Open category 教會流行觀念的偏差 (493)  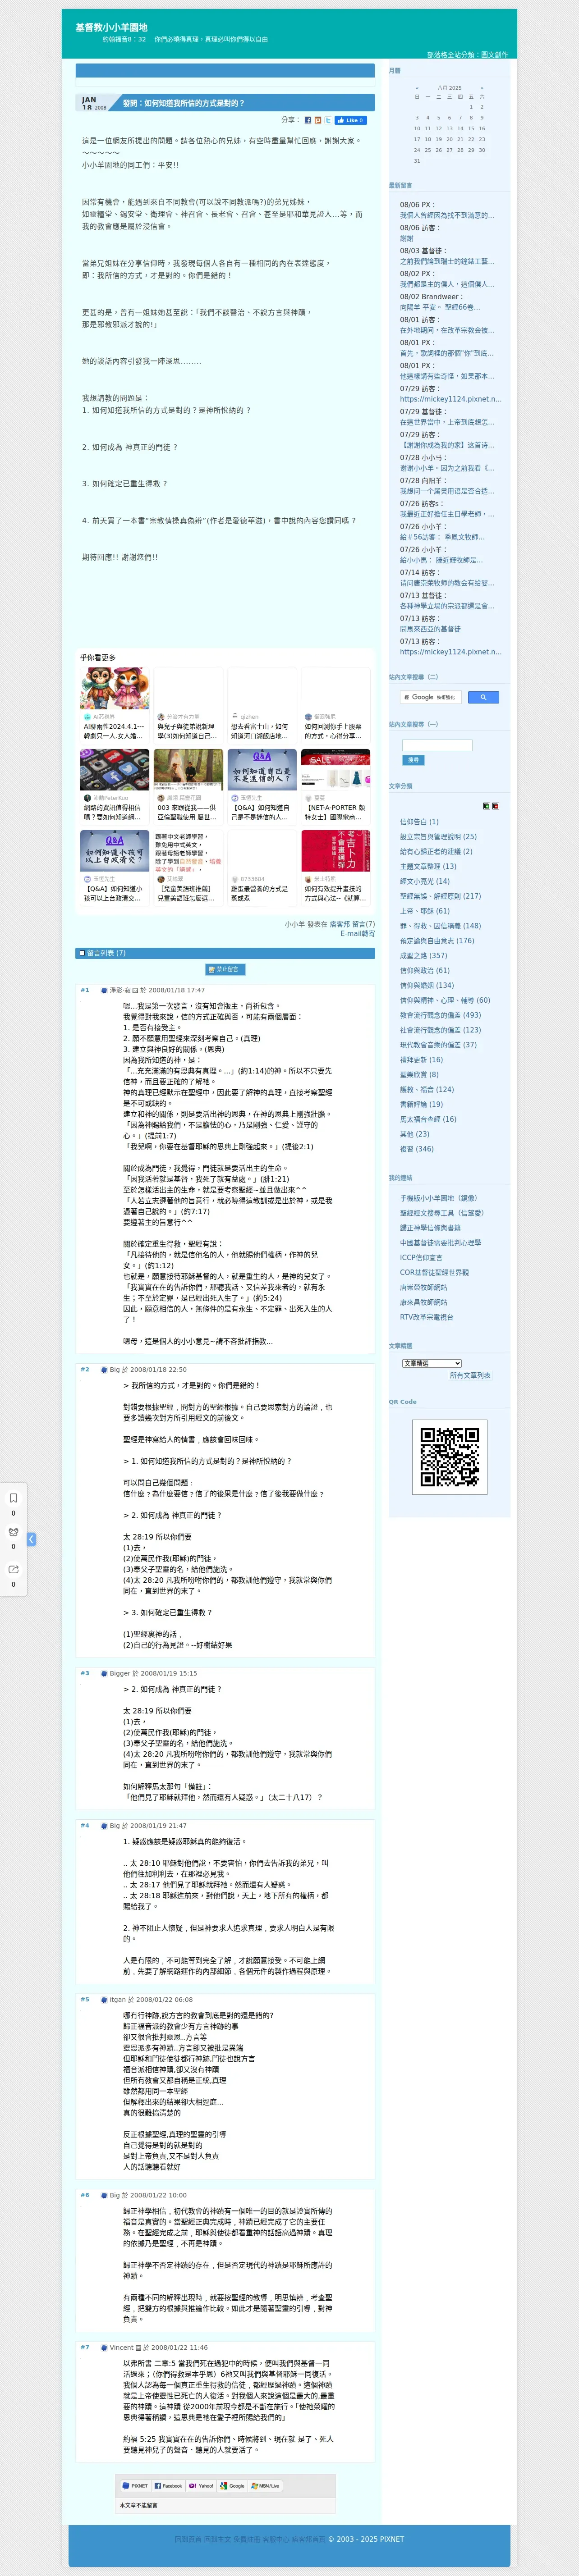click(x=440, y=1015)
